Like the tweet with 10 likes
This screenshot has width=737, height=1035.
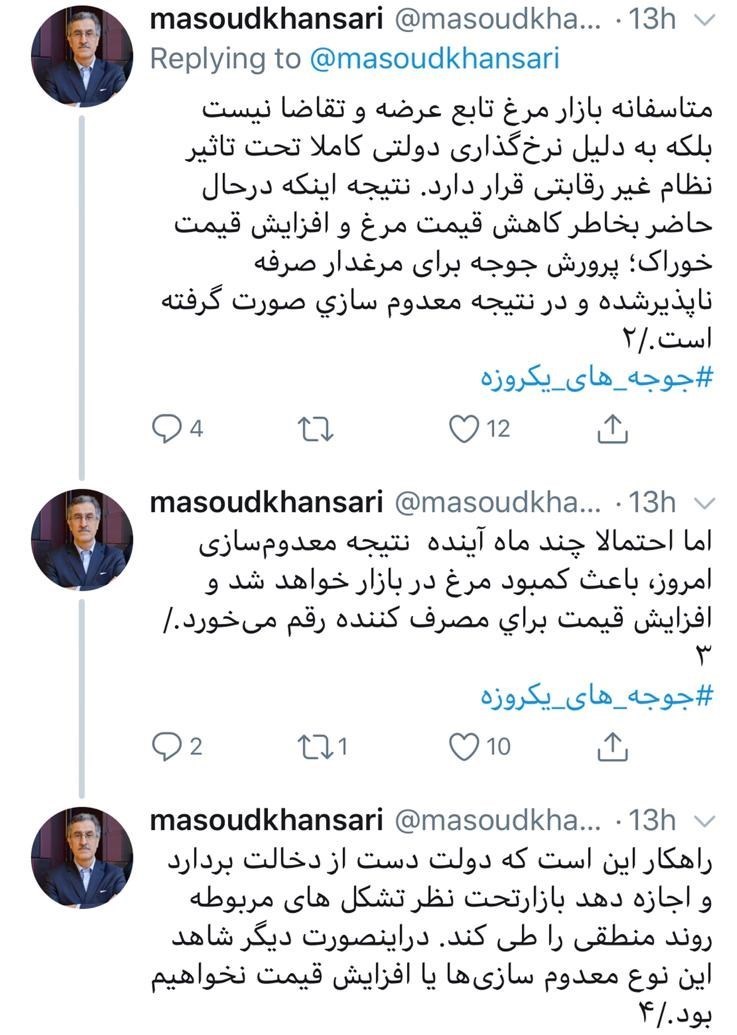click(x=463, y=746)
